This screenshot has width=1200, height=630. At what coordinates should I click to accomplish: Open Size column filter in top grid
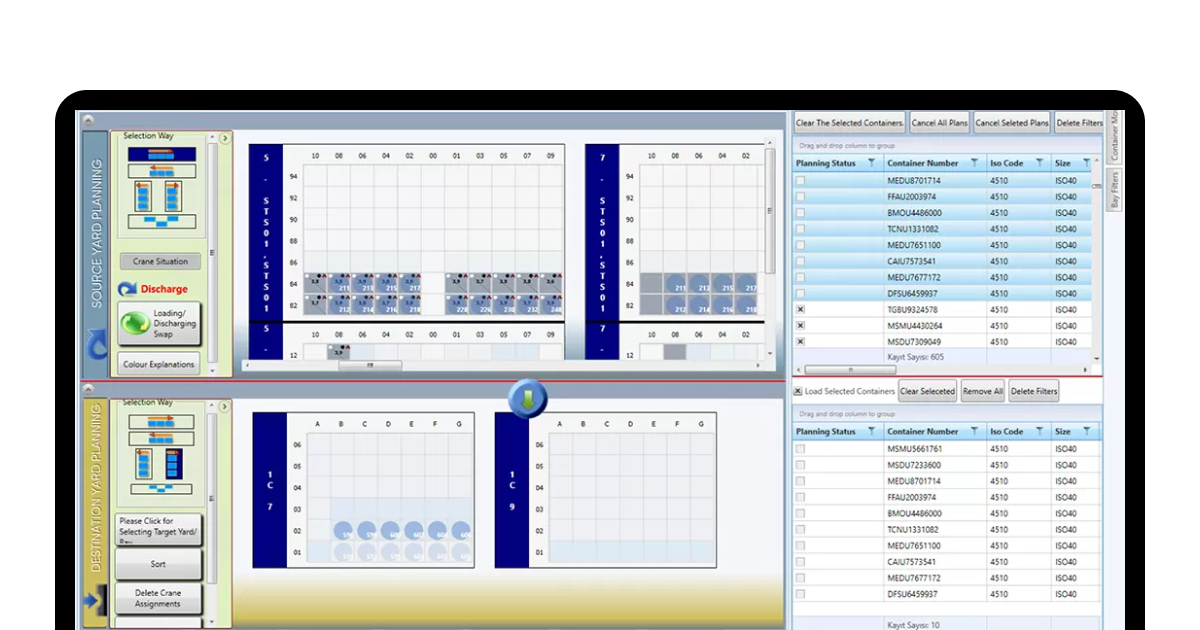(1087, 163)
